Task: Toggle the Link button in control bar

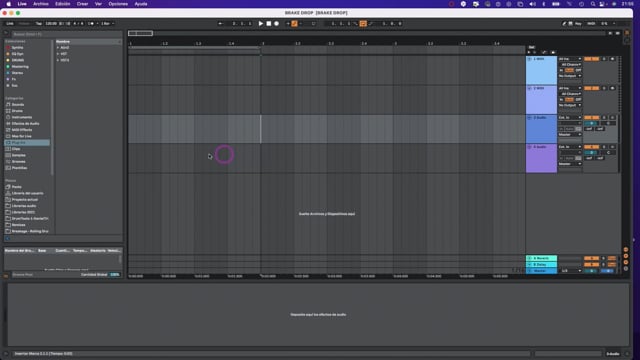Action: (10, 24)
